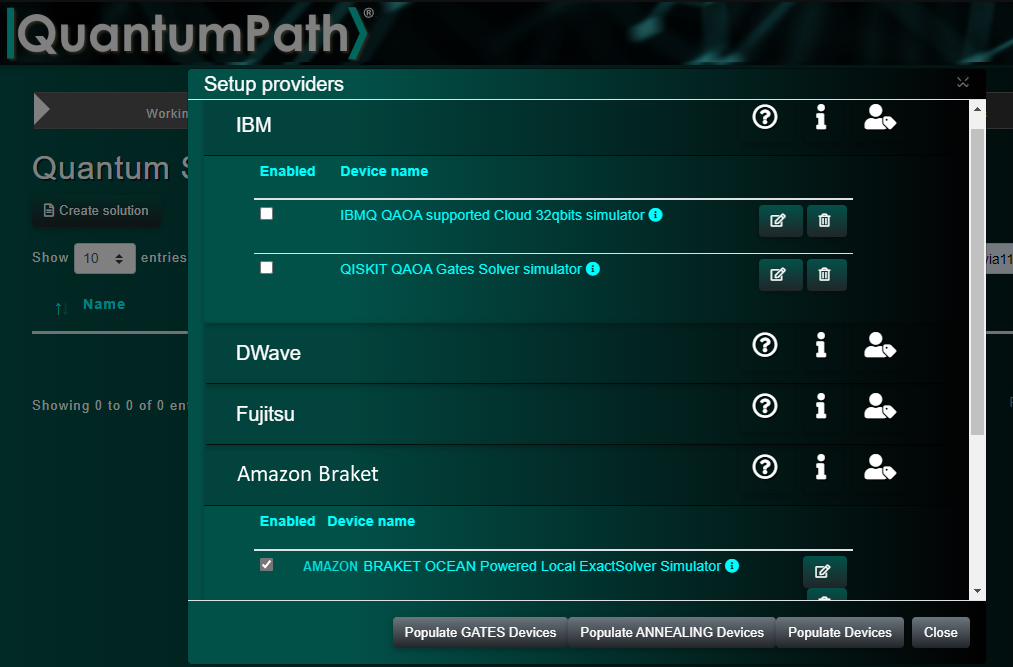Screen dimensions: 1013x667
Task: Open the IBM provider help icon
Action: [765, 117]
